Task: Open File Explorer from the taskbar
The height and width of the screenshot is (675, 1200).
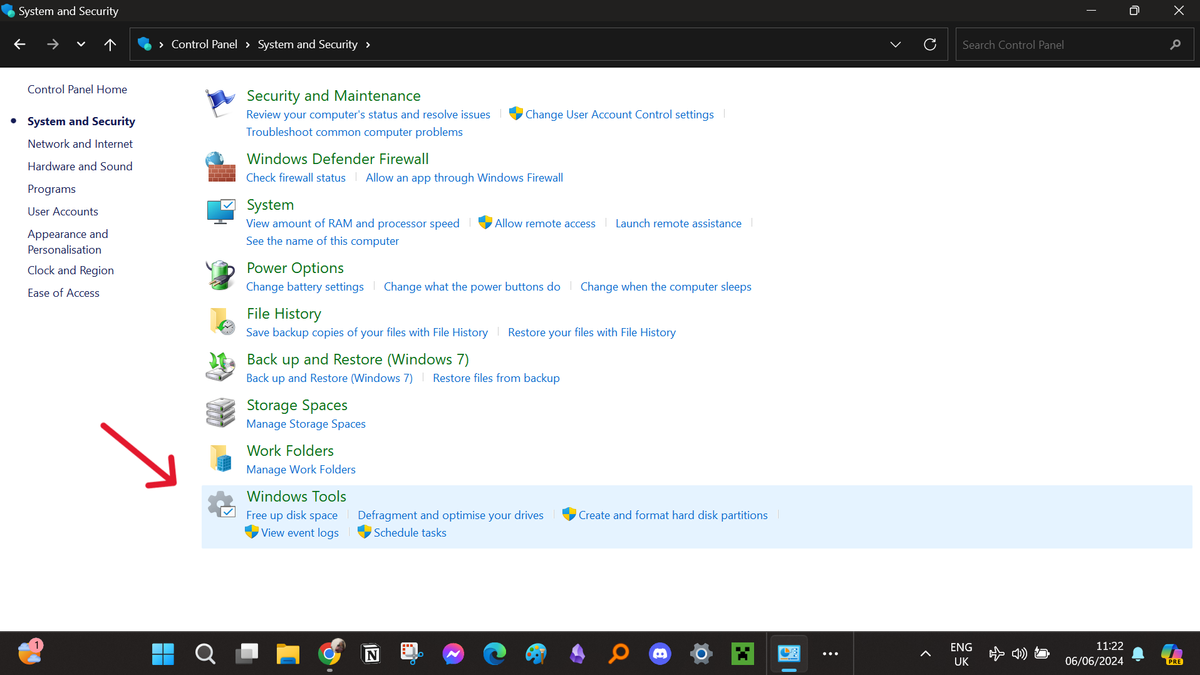Action: point(288,654)
